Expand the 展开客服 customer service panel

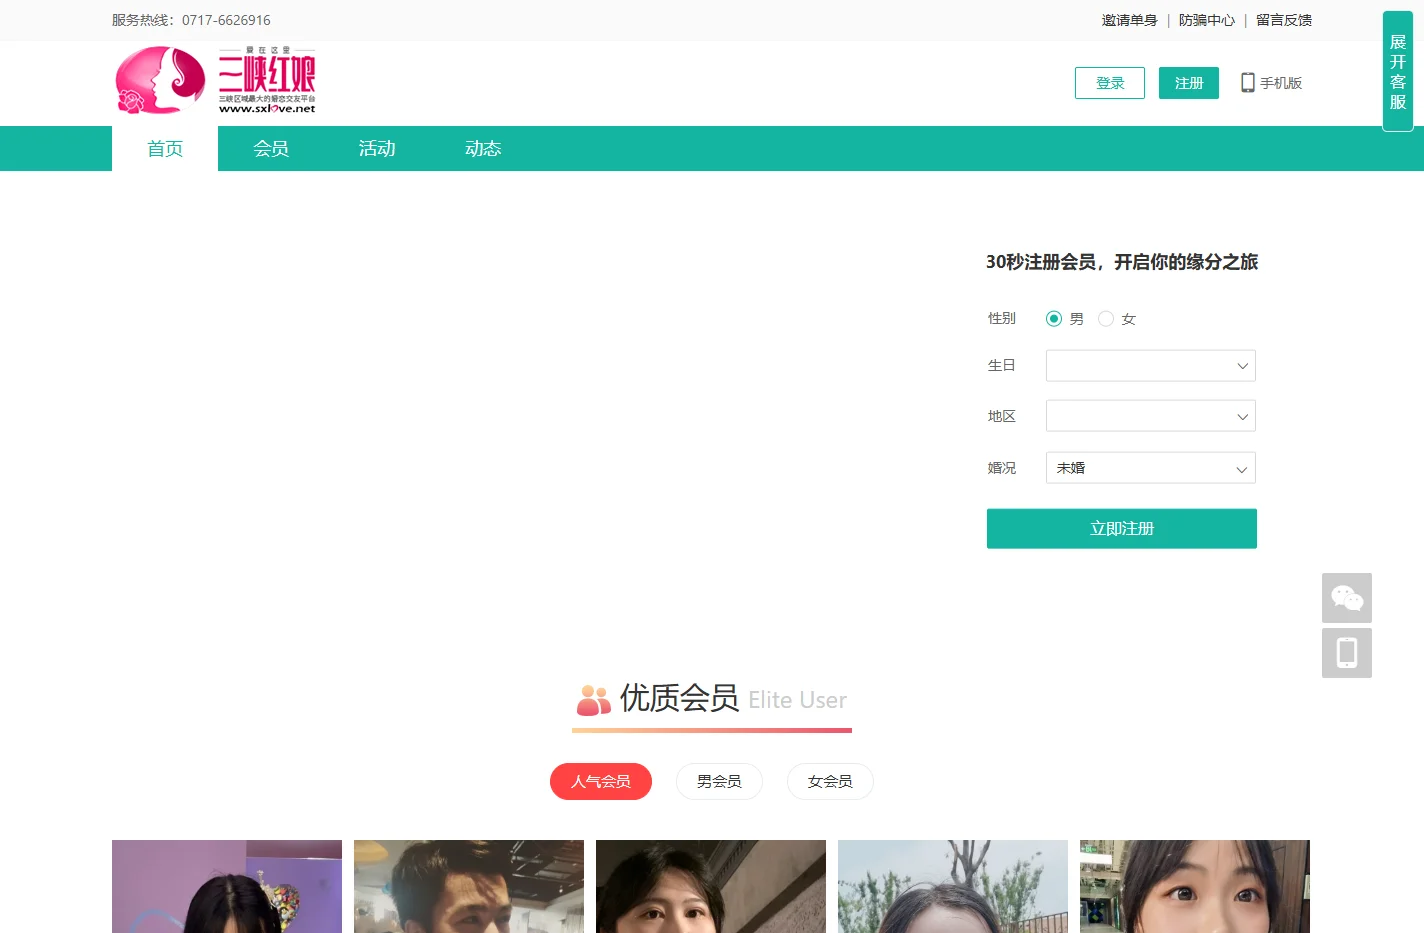click(1398, 71)
